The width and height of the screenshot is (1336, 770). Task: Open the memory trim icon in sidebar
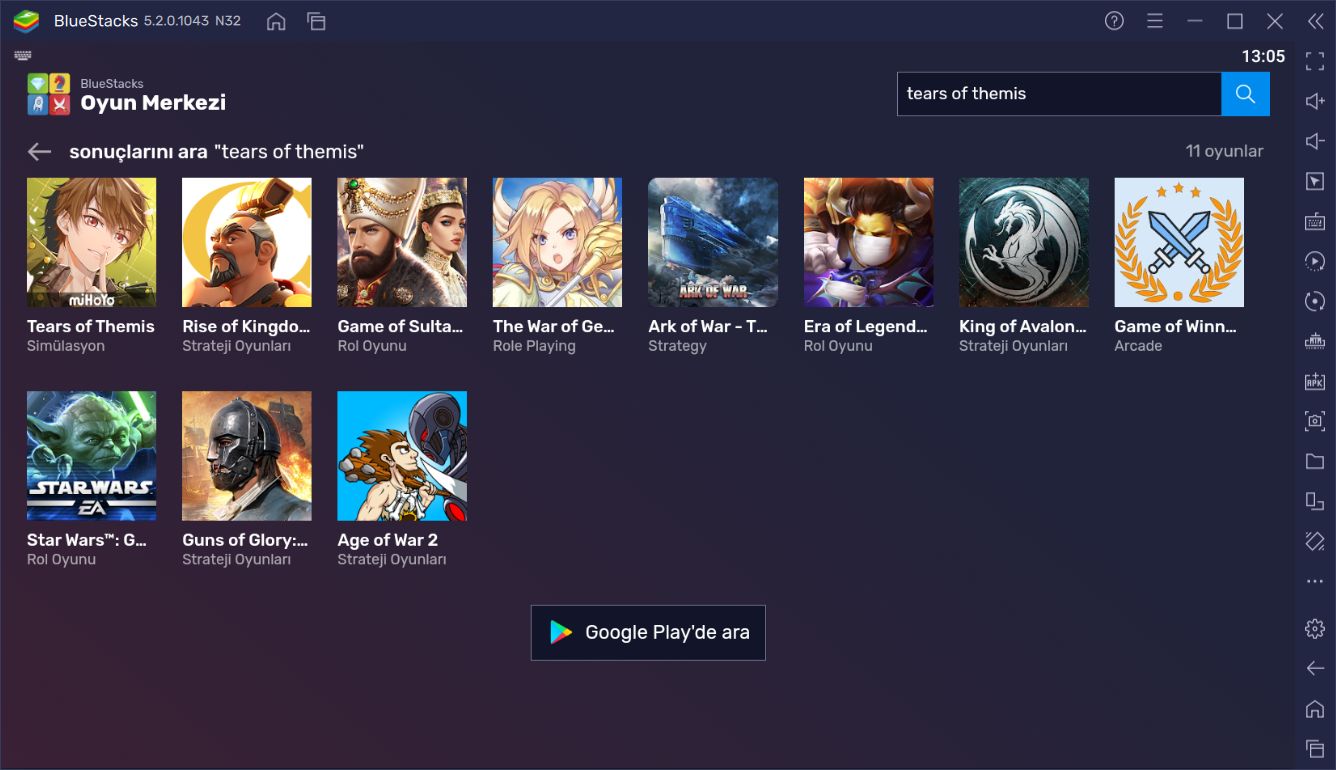click(1315, 341)
